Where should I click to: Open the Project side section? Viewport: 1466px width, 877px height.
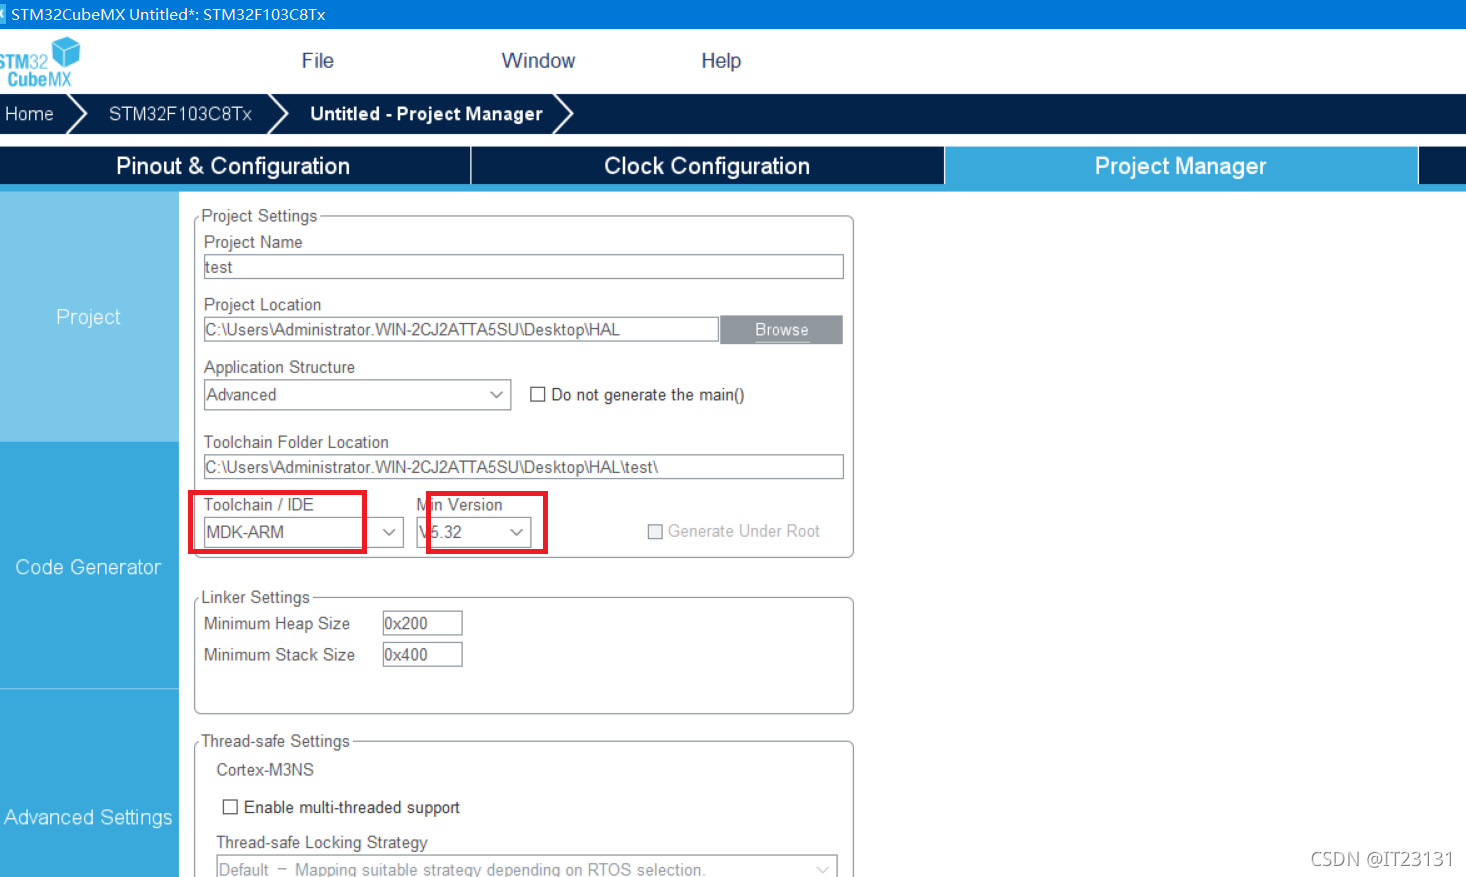pyautogui.click(x=89, y=317)
